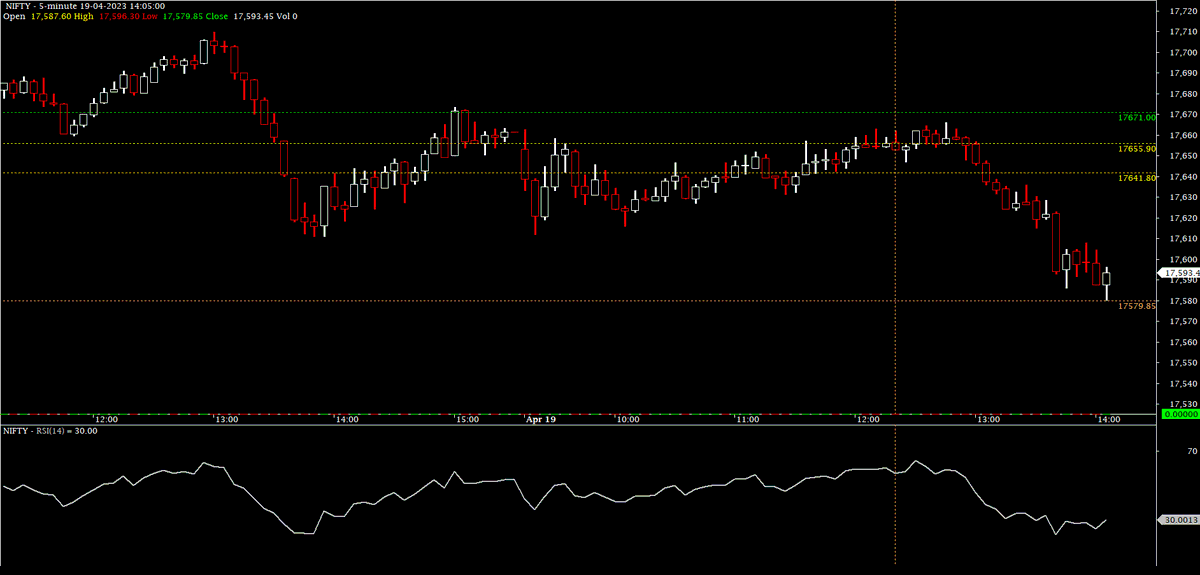The image size is (1200, 575).
Task: Click the 17,620 price axis label
Action: click(1182, 217)
